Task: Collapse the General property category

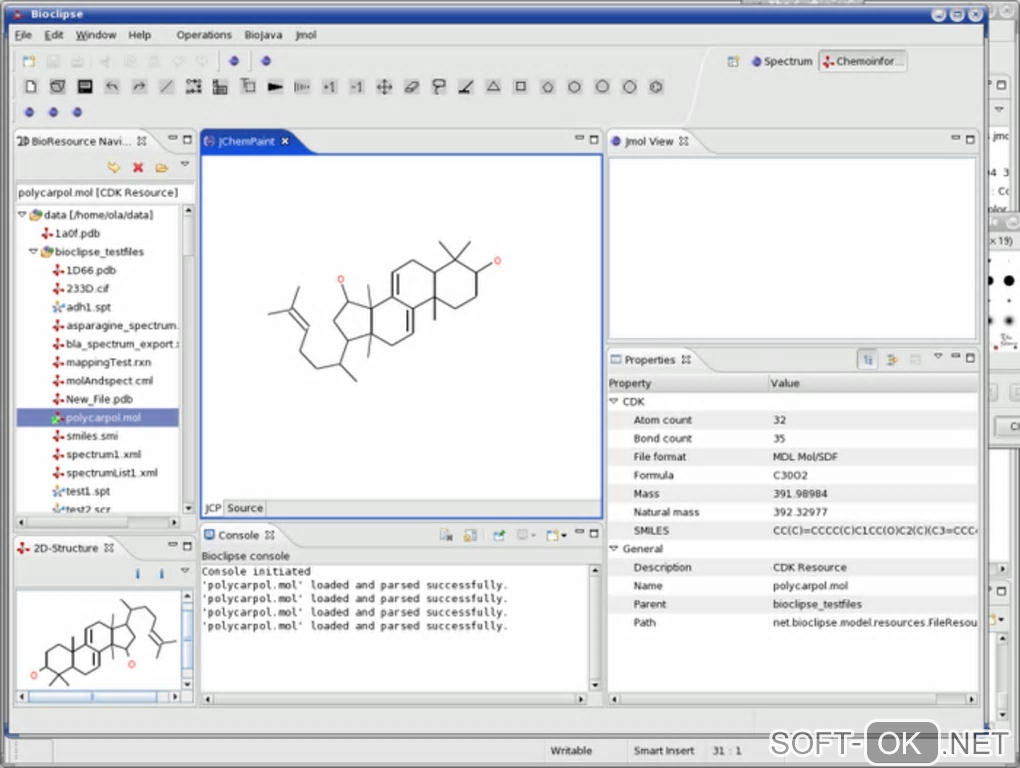Action: [613, 548]
